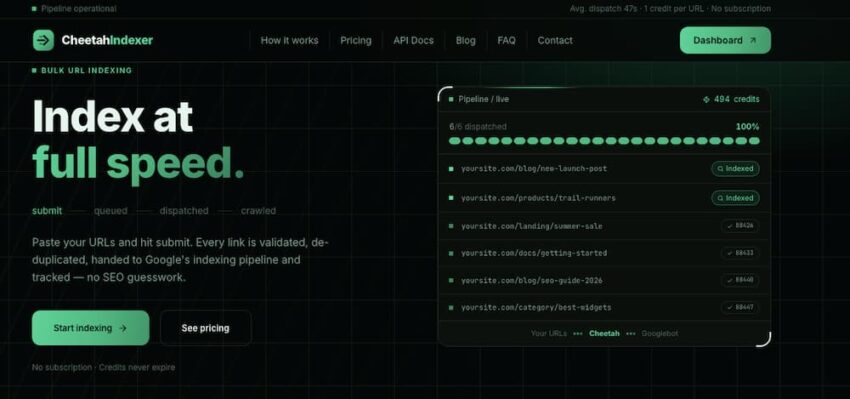The image size is (850, 399).
Task: Click the 'Avg. dispatch 47s' top bar text
Action: [603, 9]
